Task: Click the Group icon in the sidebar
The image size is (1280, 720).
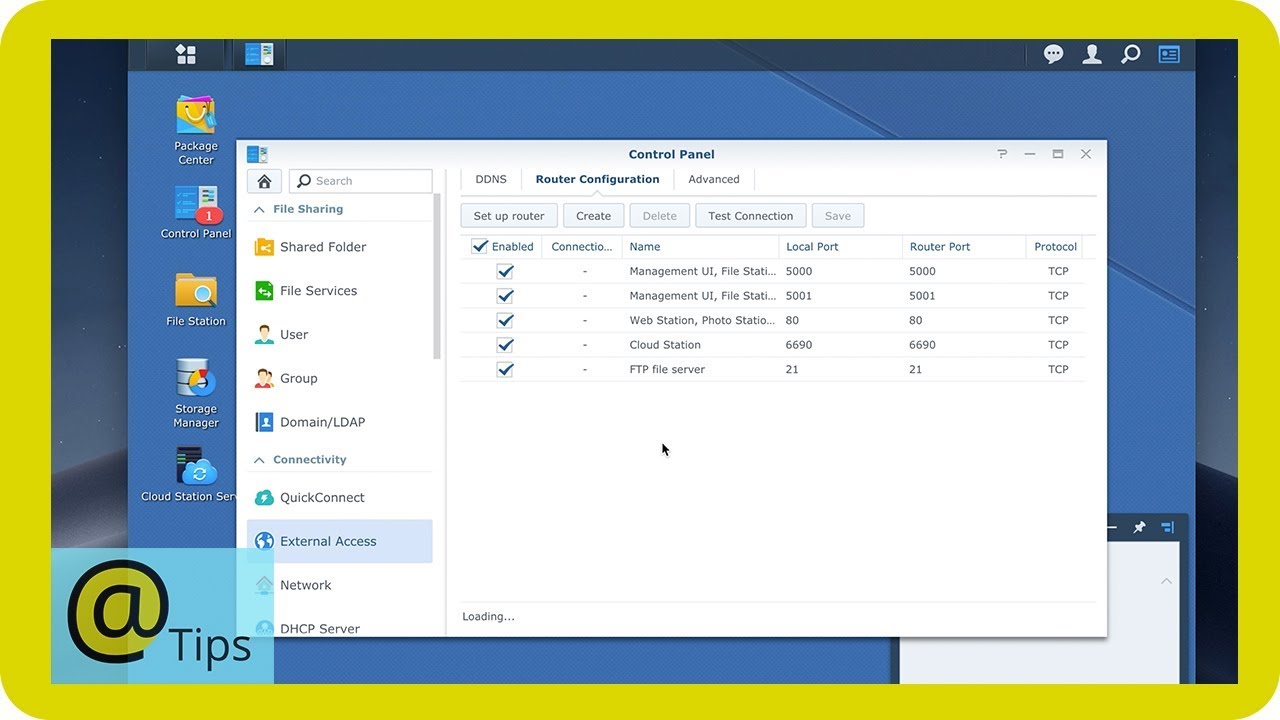Action: pos(264,379)
